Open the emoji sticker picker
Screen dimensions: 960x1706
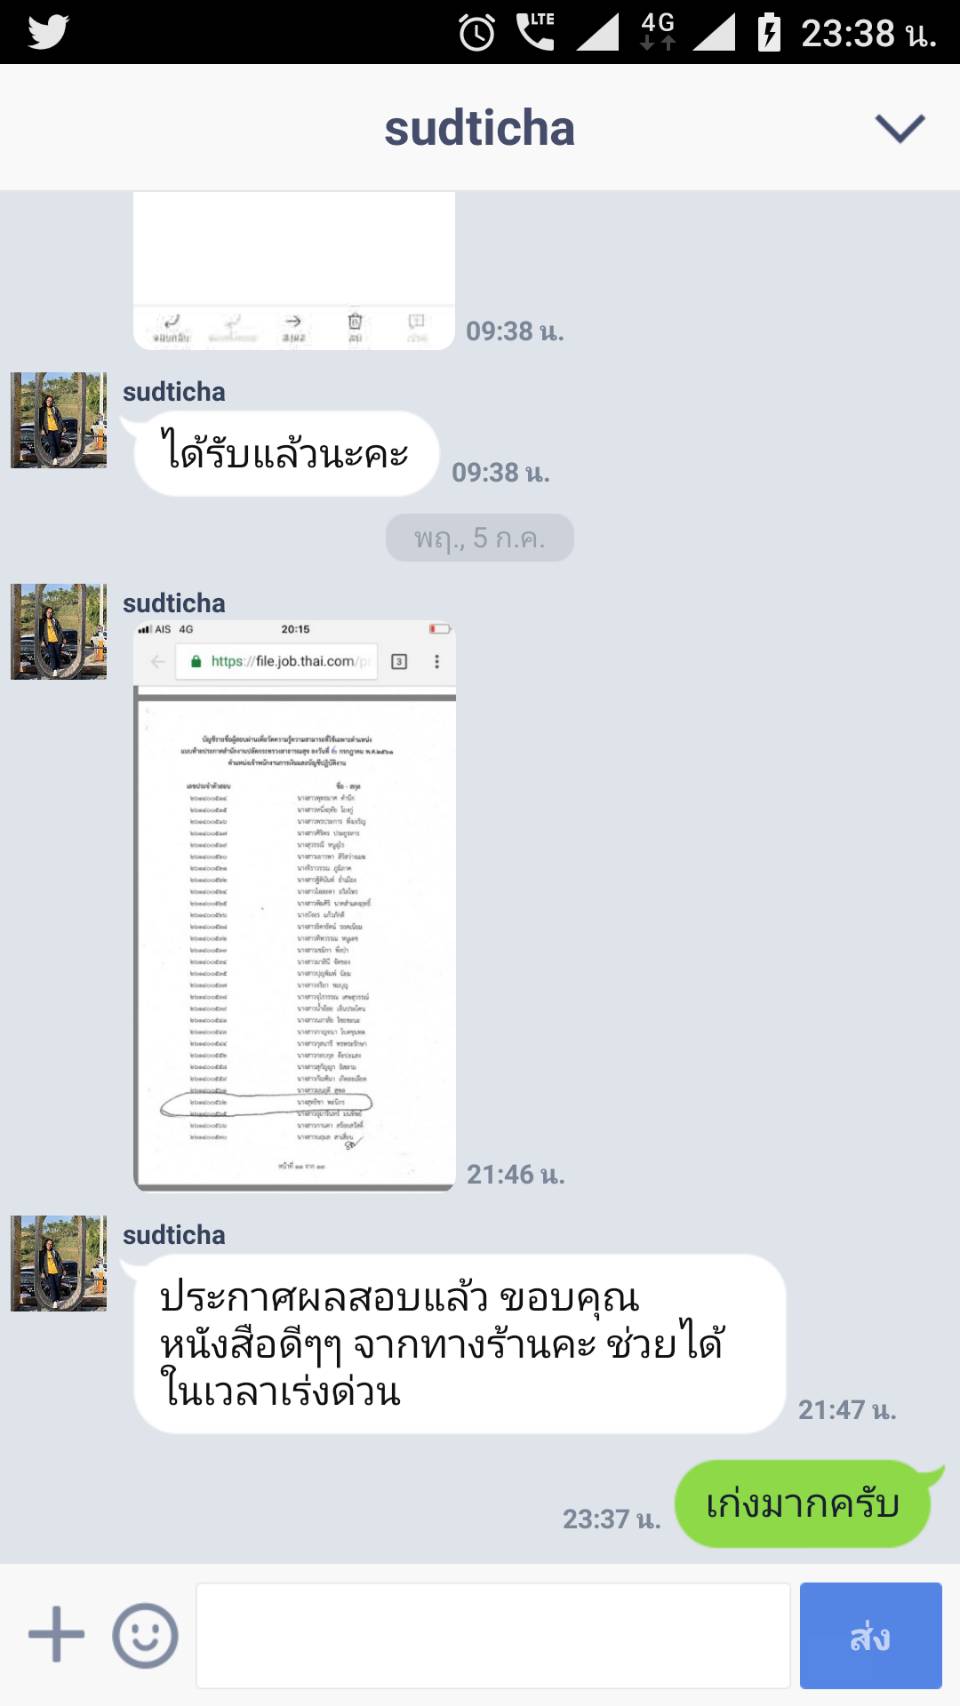(x=145, y=1635)
